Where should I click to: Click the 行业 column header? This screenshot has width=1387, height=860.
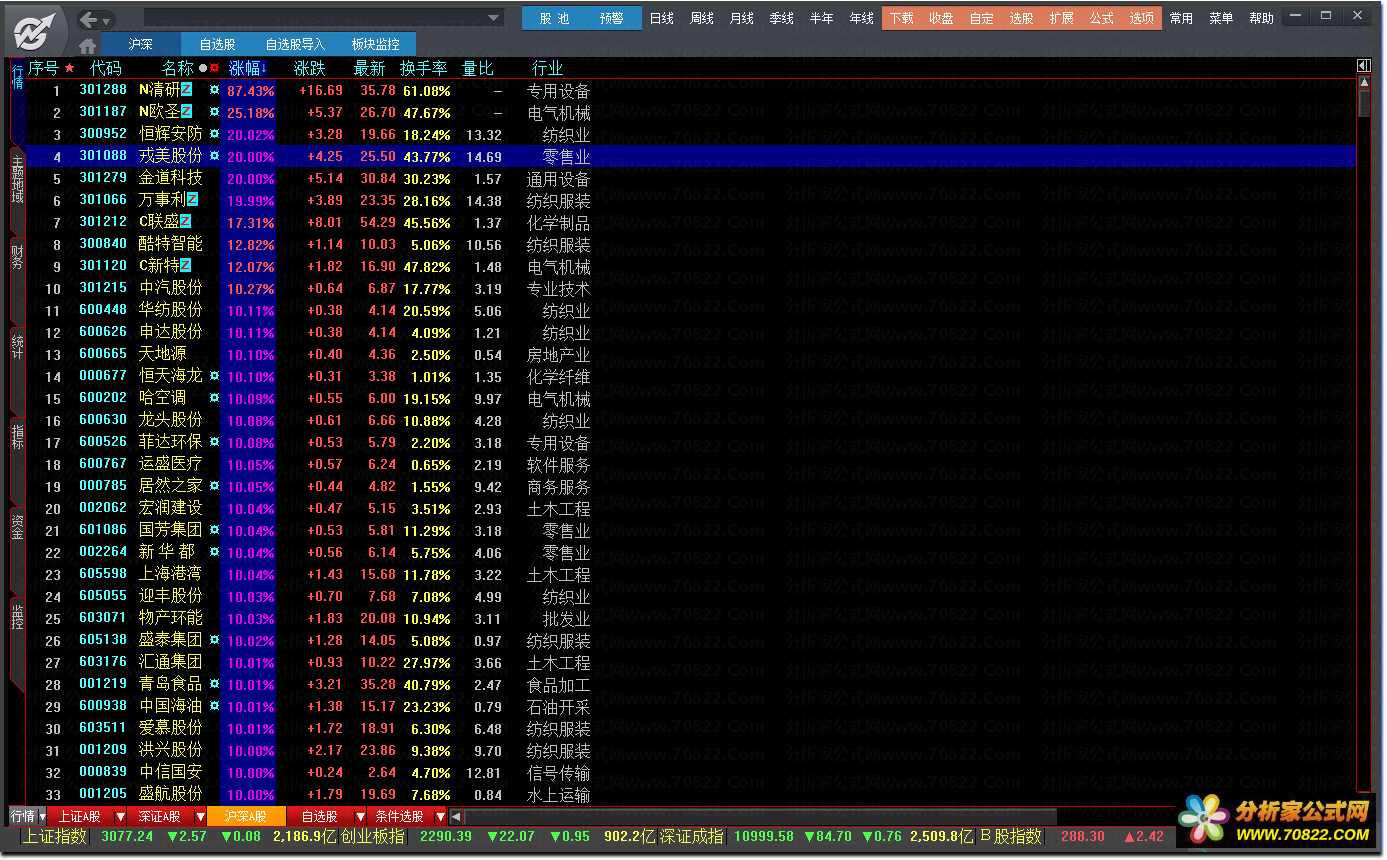tap(548, 68)
